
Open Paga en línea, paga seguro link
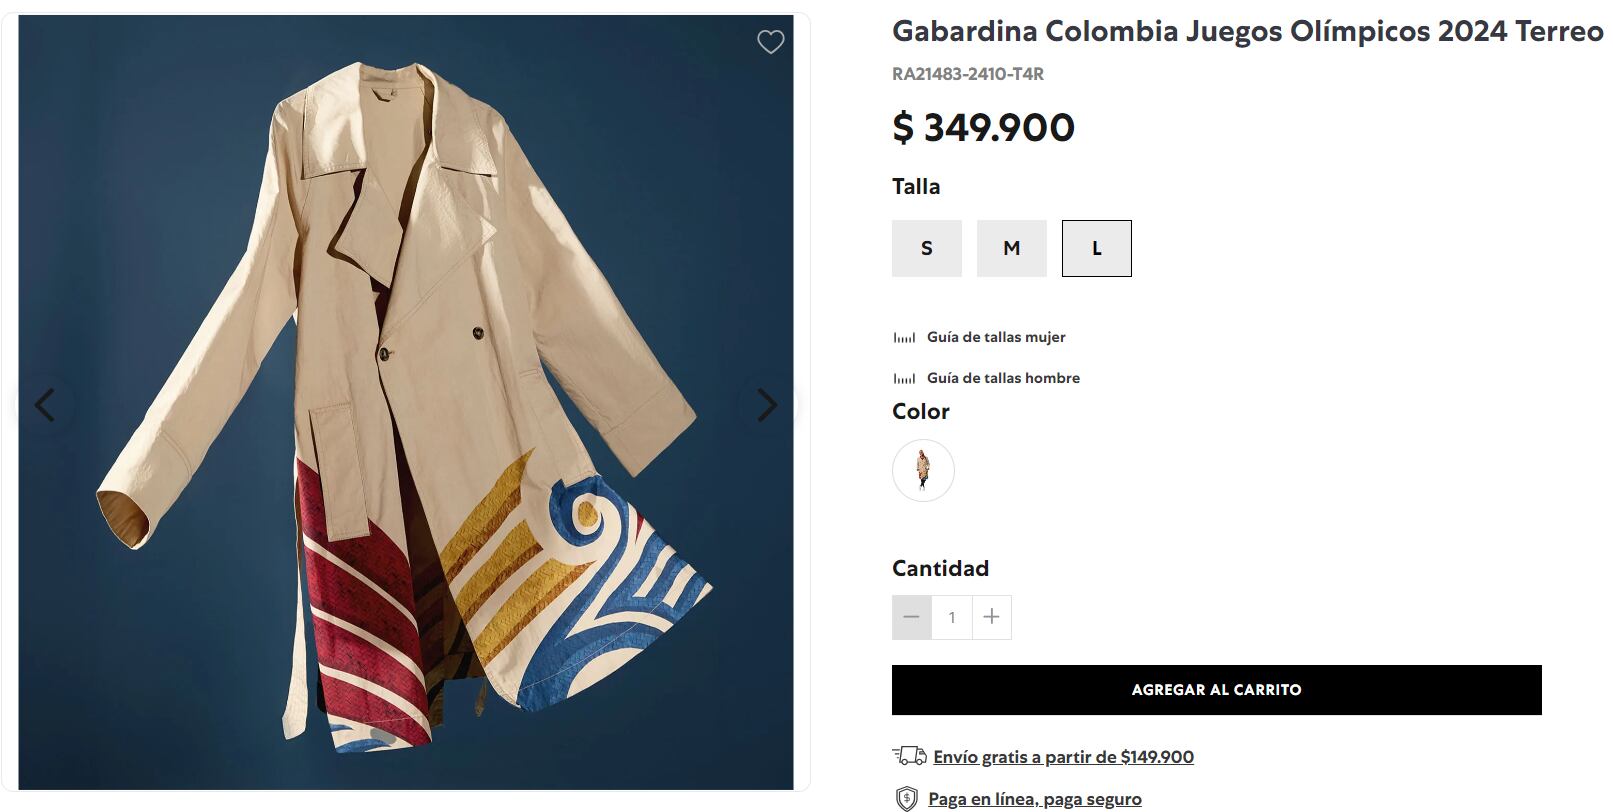[x=1034, y=799]
